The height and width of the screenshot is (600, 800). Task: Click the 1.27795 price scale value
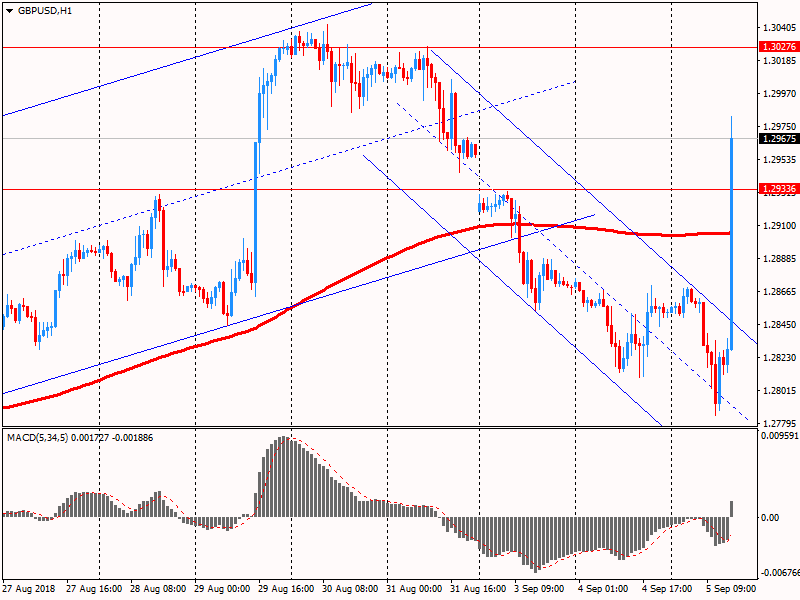coord(779,423)
